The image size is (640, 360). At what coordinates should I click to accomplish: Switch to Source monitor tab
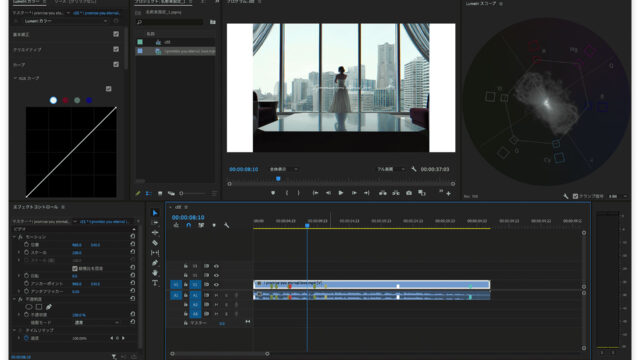75,2
